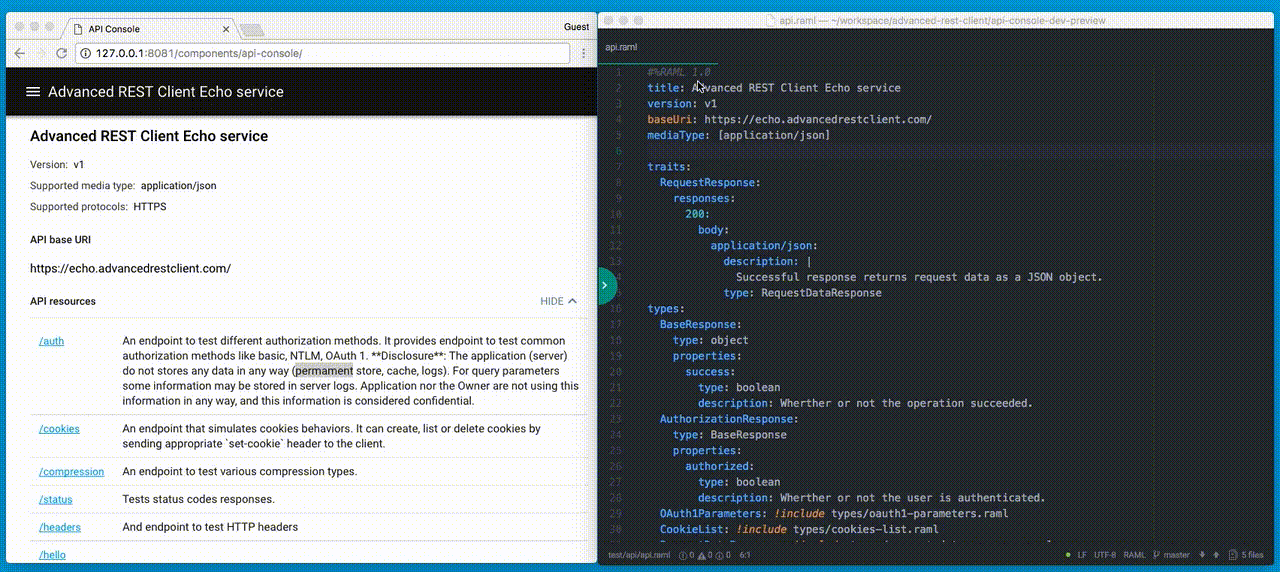The width and height of the screenshot is (1280, 572).
Task: Click the test/api/api.raml file path in status bar
Action: tap(639, 555)
